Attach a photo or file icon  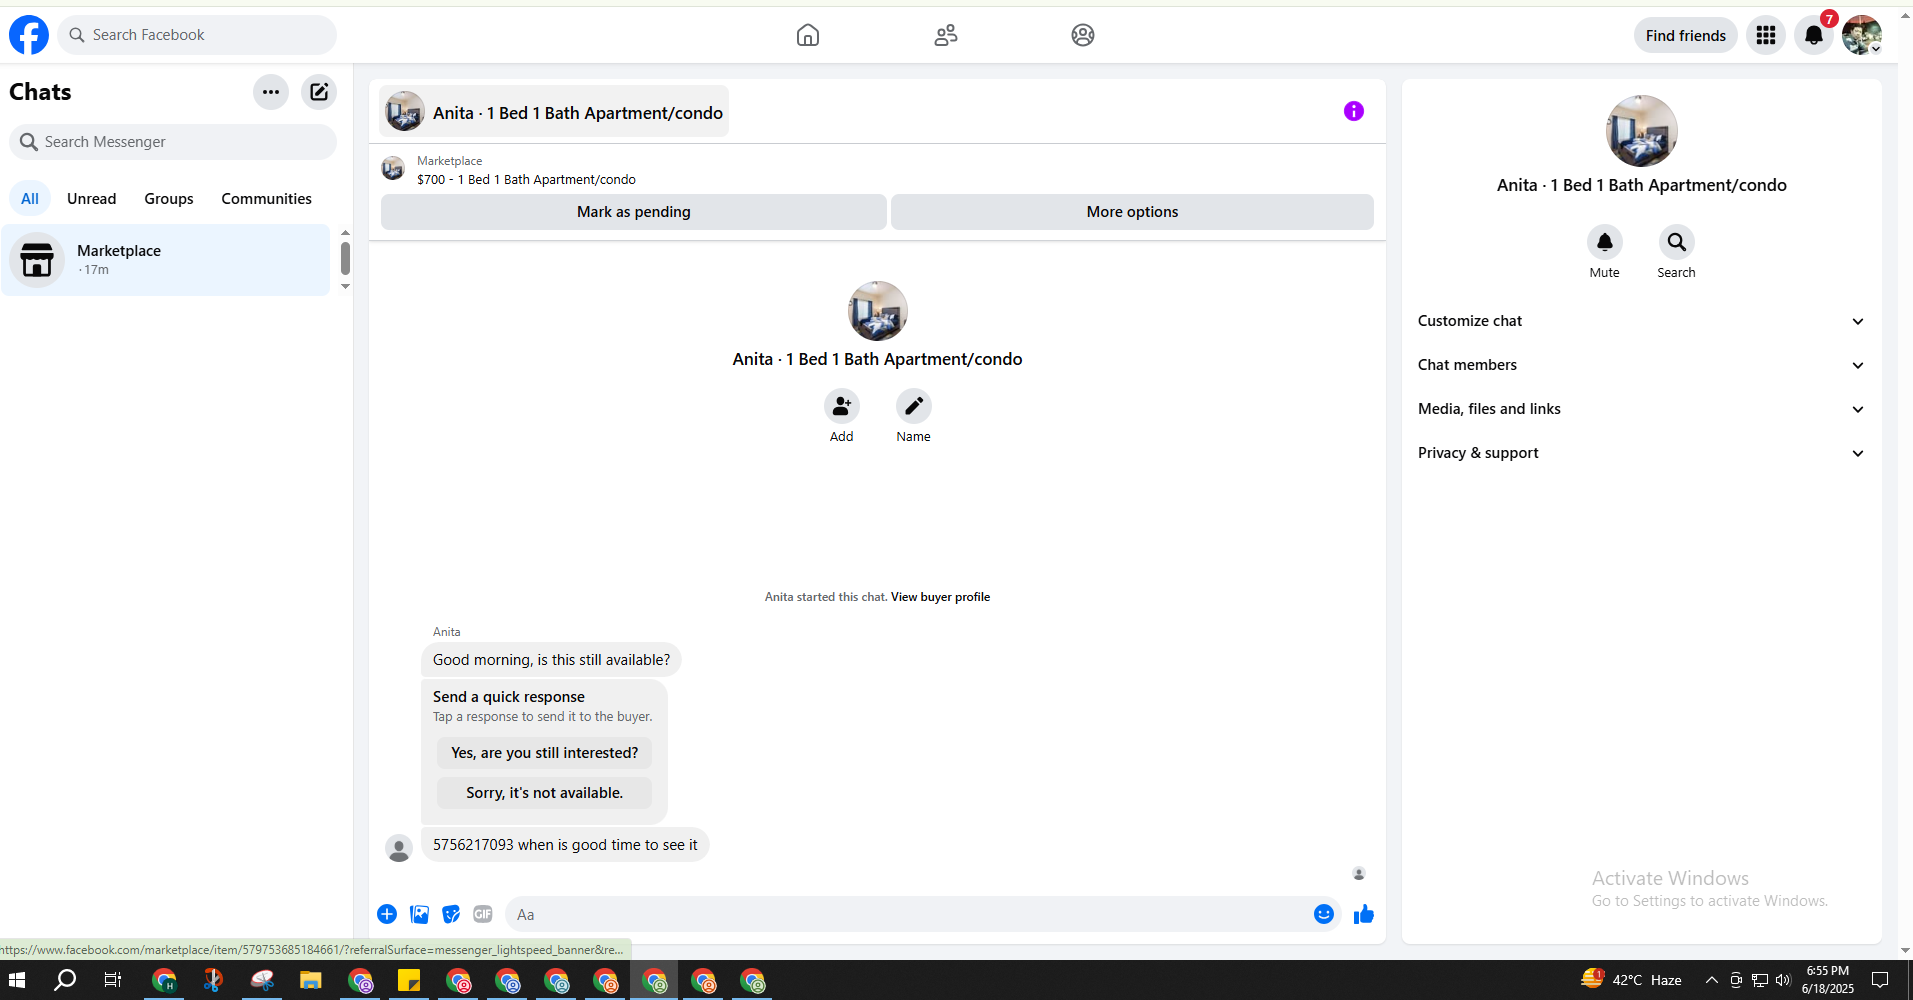(420, 914)
